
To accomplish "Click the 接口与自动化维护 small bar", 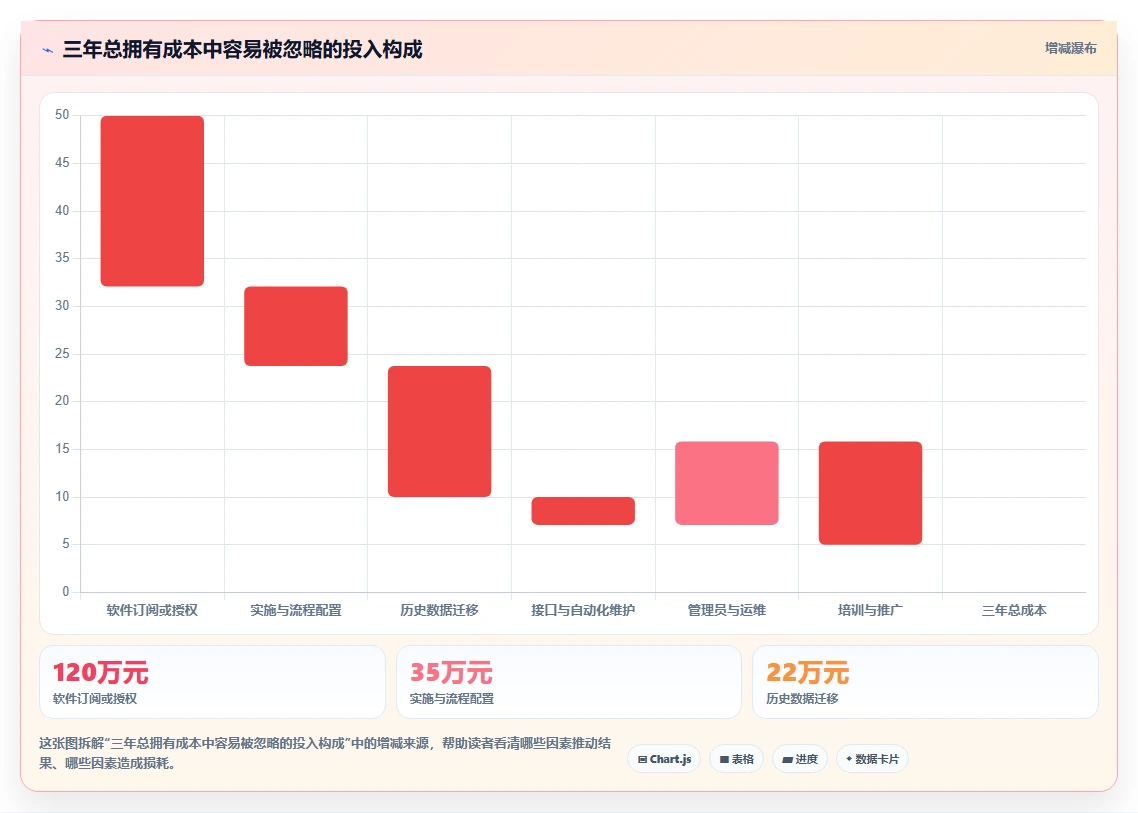I will tap(584, 511).
